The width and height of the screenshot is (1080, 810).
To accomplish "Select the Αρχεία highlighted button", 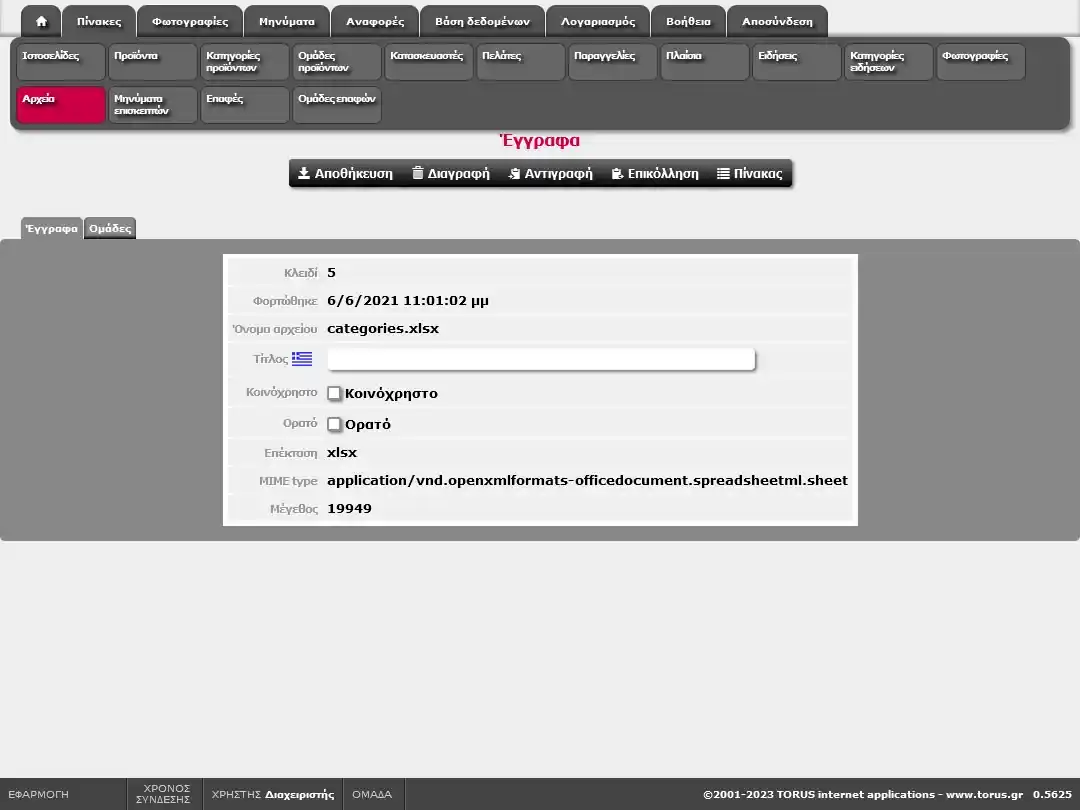I will (x=61, y=105).
